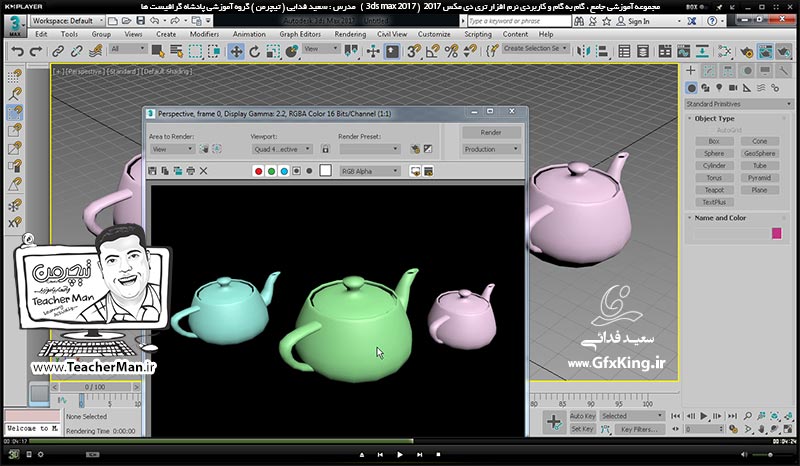Click the Render button in frame window
The height and width of the screenshot is (466, 800).
491,132
